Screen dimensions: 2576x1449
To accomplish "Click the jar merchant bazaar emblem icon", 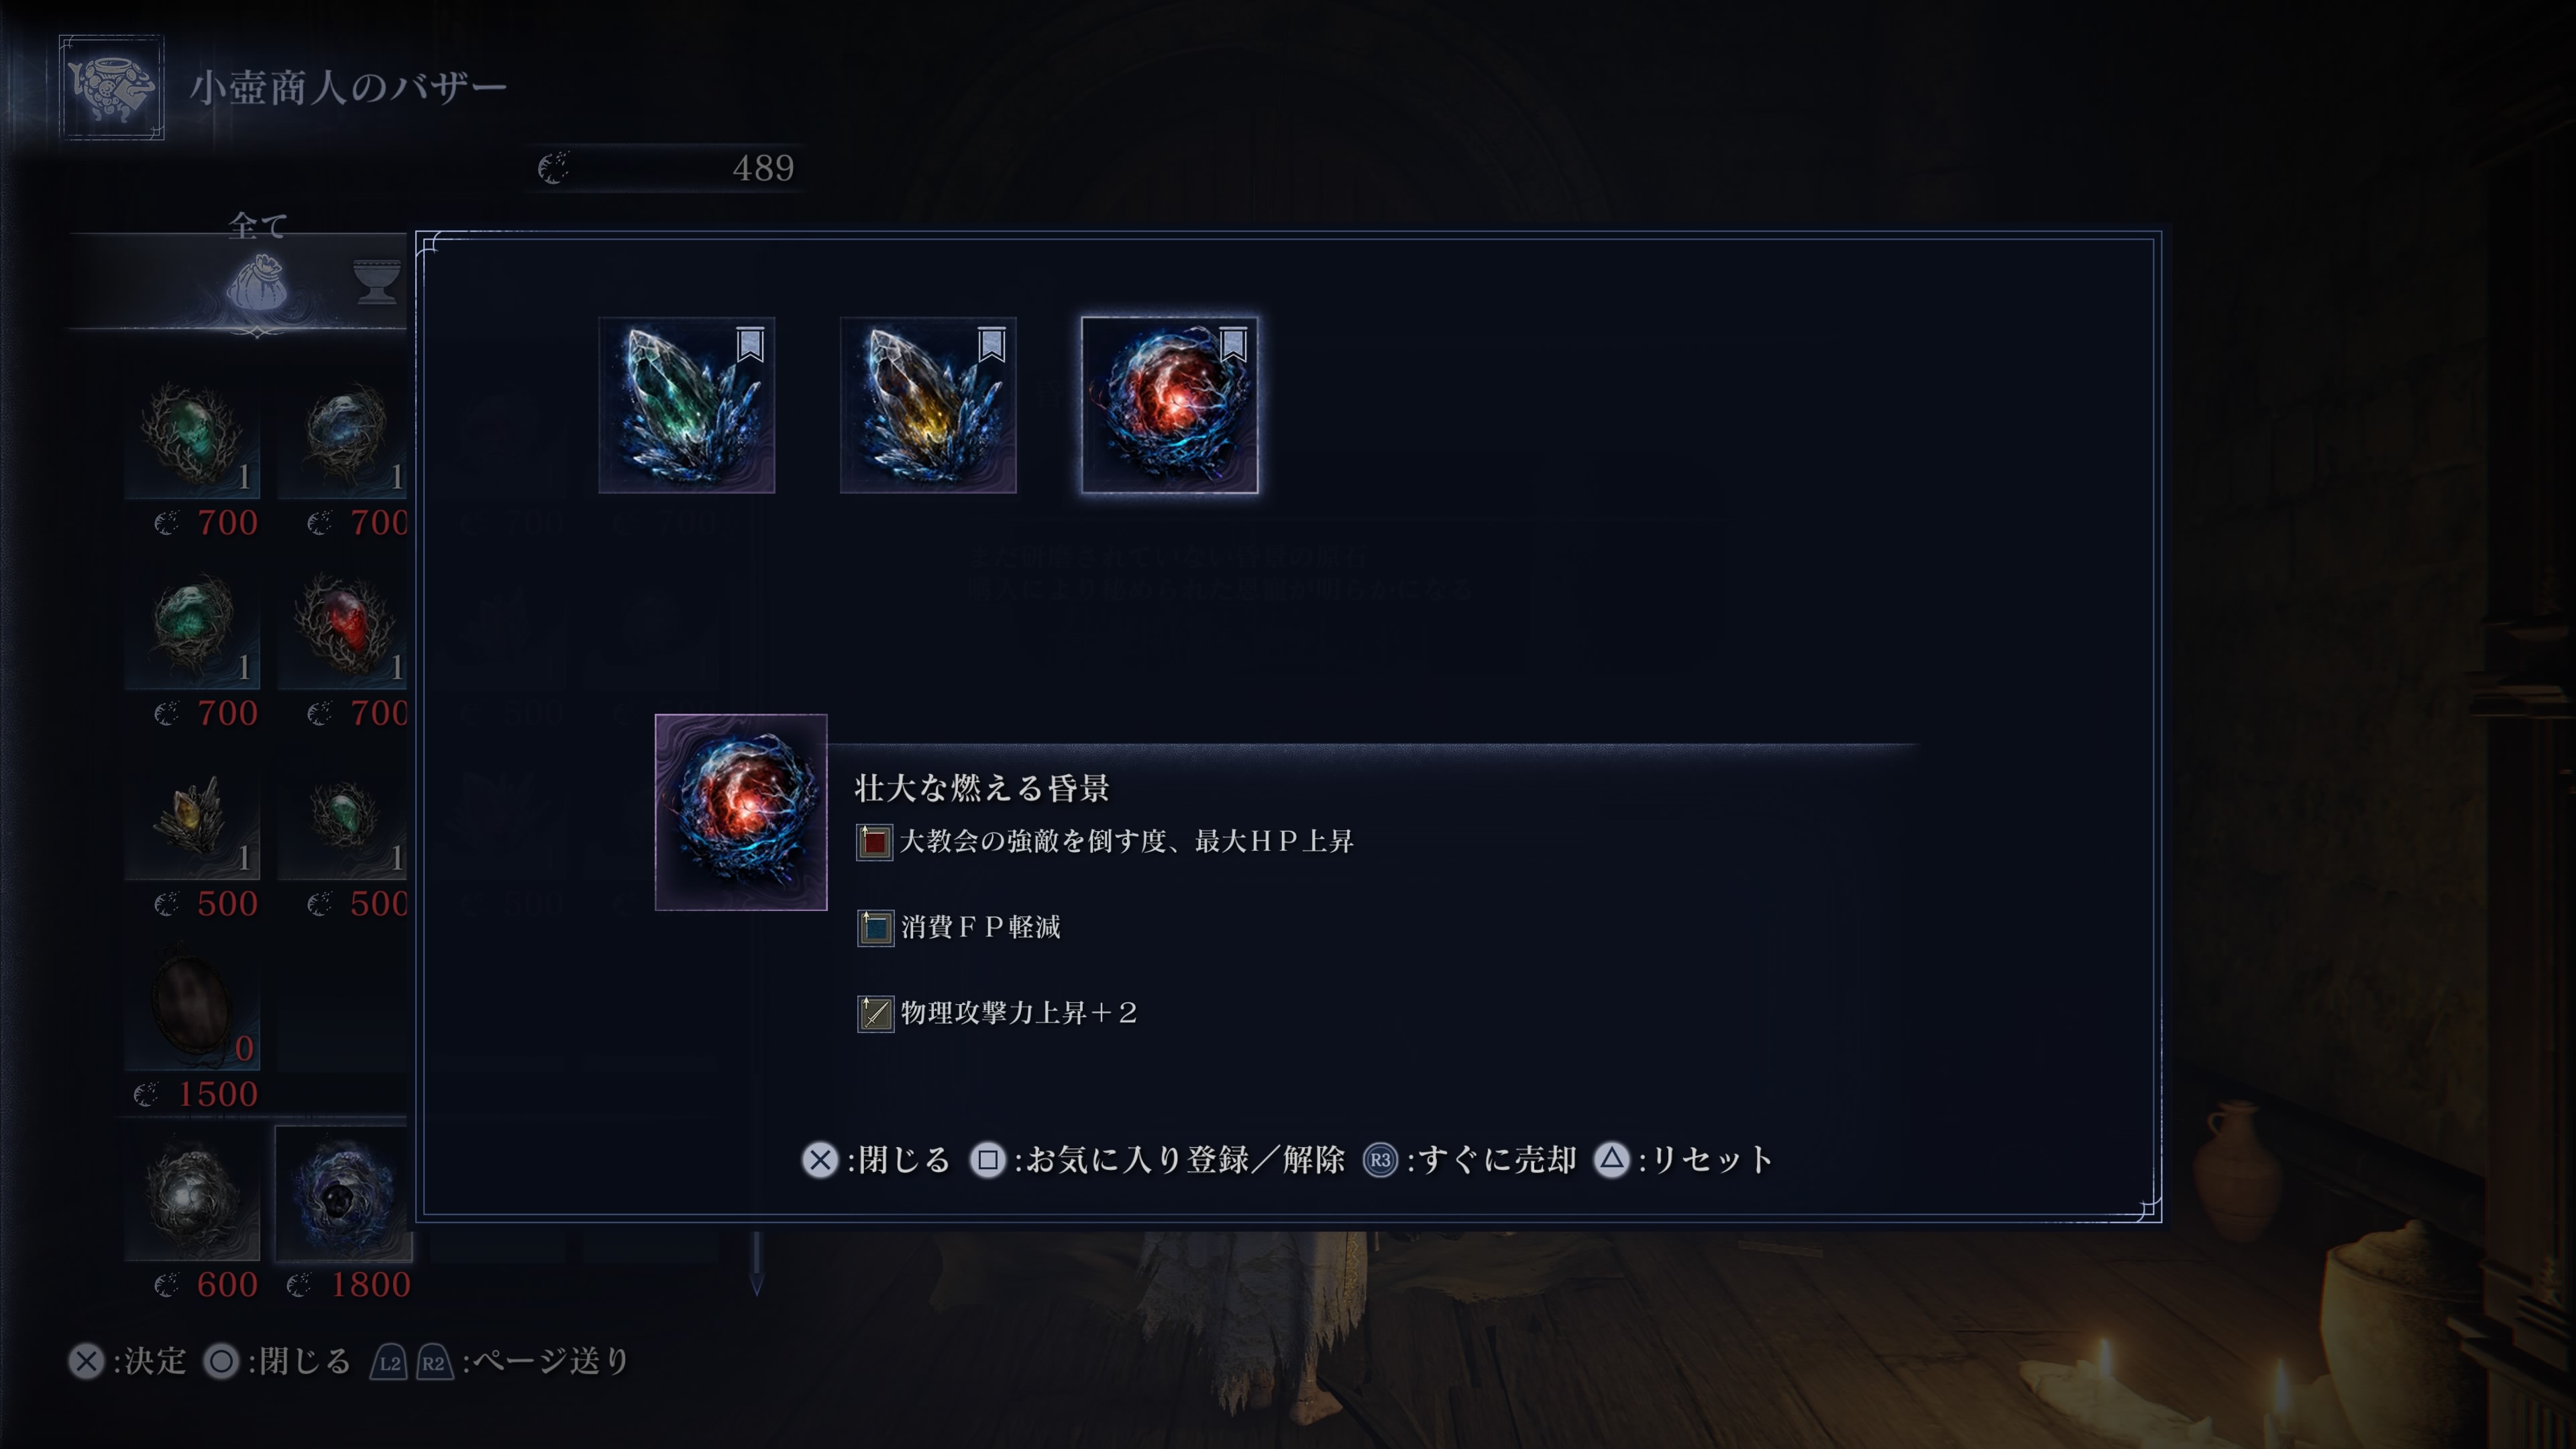I will coord(111,87).
